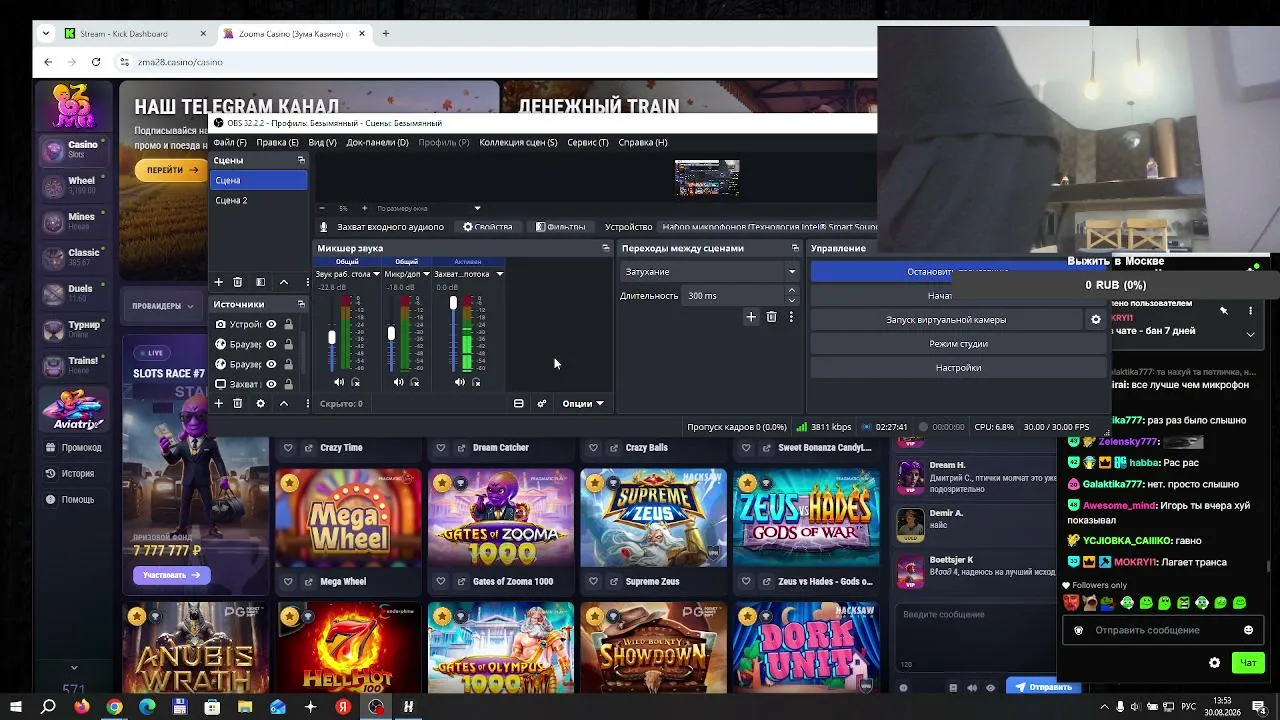Open the Захват...потока channel dropdown
This screenshot has width=1280, height=720.
pyautogui.click(x=499, y=274)
